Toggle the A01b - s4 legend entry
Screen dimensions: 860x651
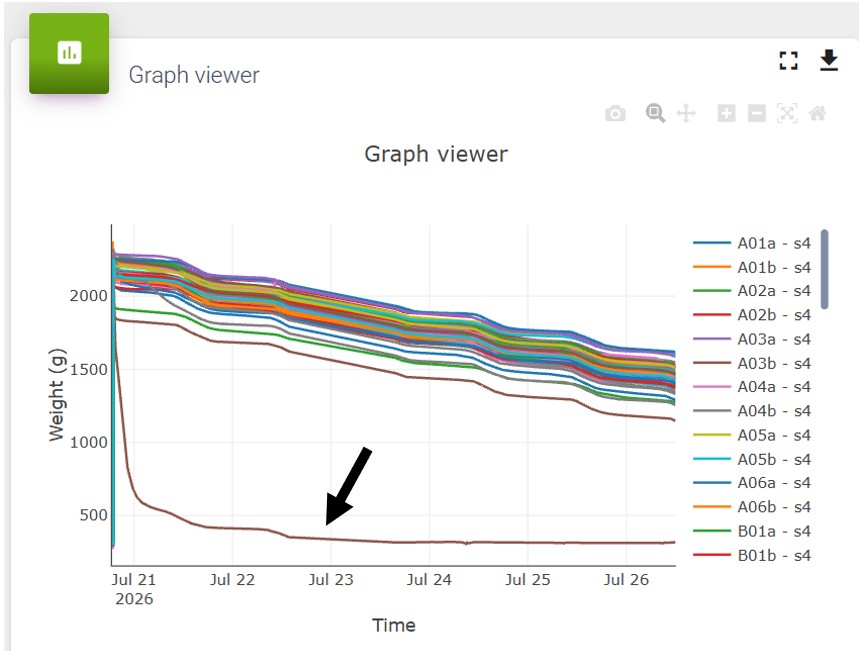(752, 267)
